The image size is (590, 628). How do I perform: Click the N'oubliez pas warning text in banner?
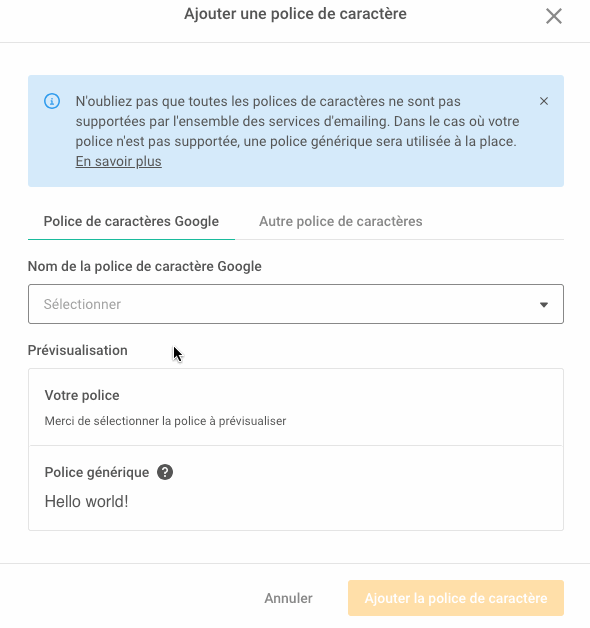[x=297, y=121]
